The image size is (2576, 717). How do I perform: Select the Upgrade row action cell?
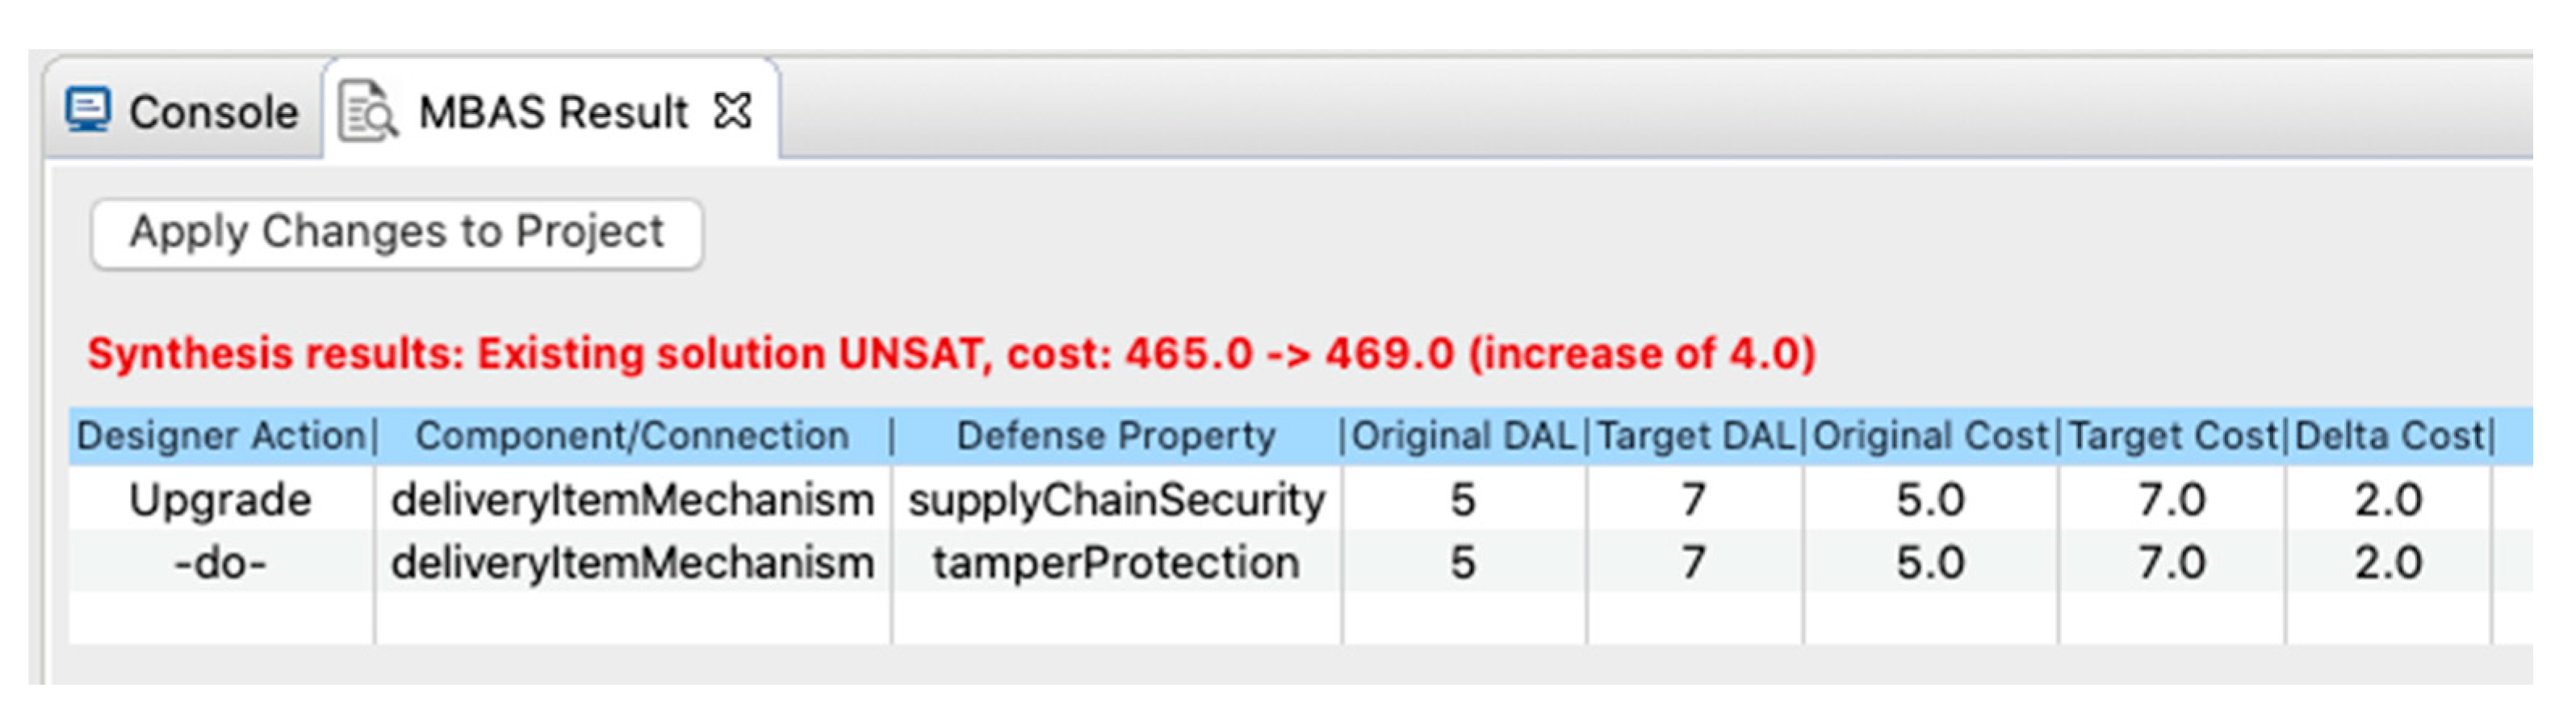[221, 500]
